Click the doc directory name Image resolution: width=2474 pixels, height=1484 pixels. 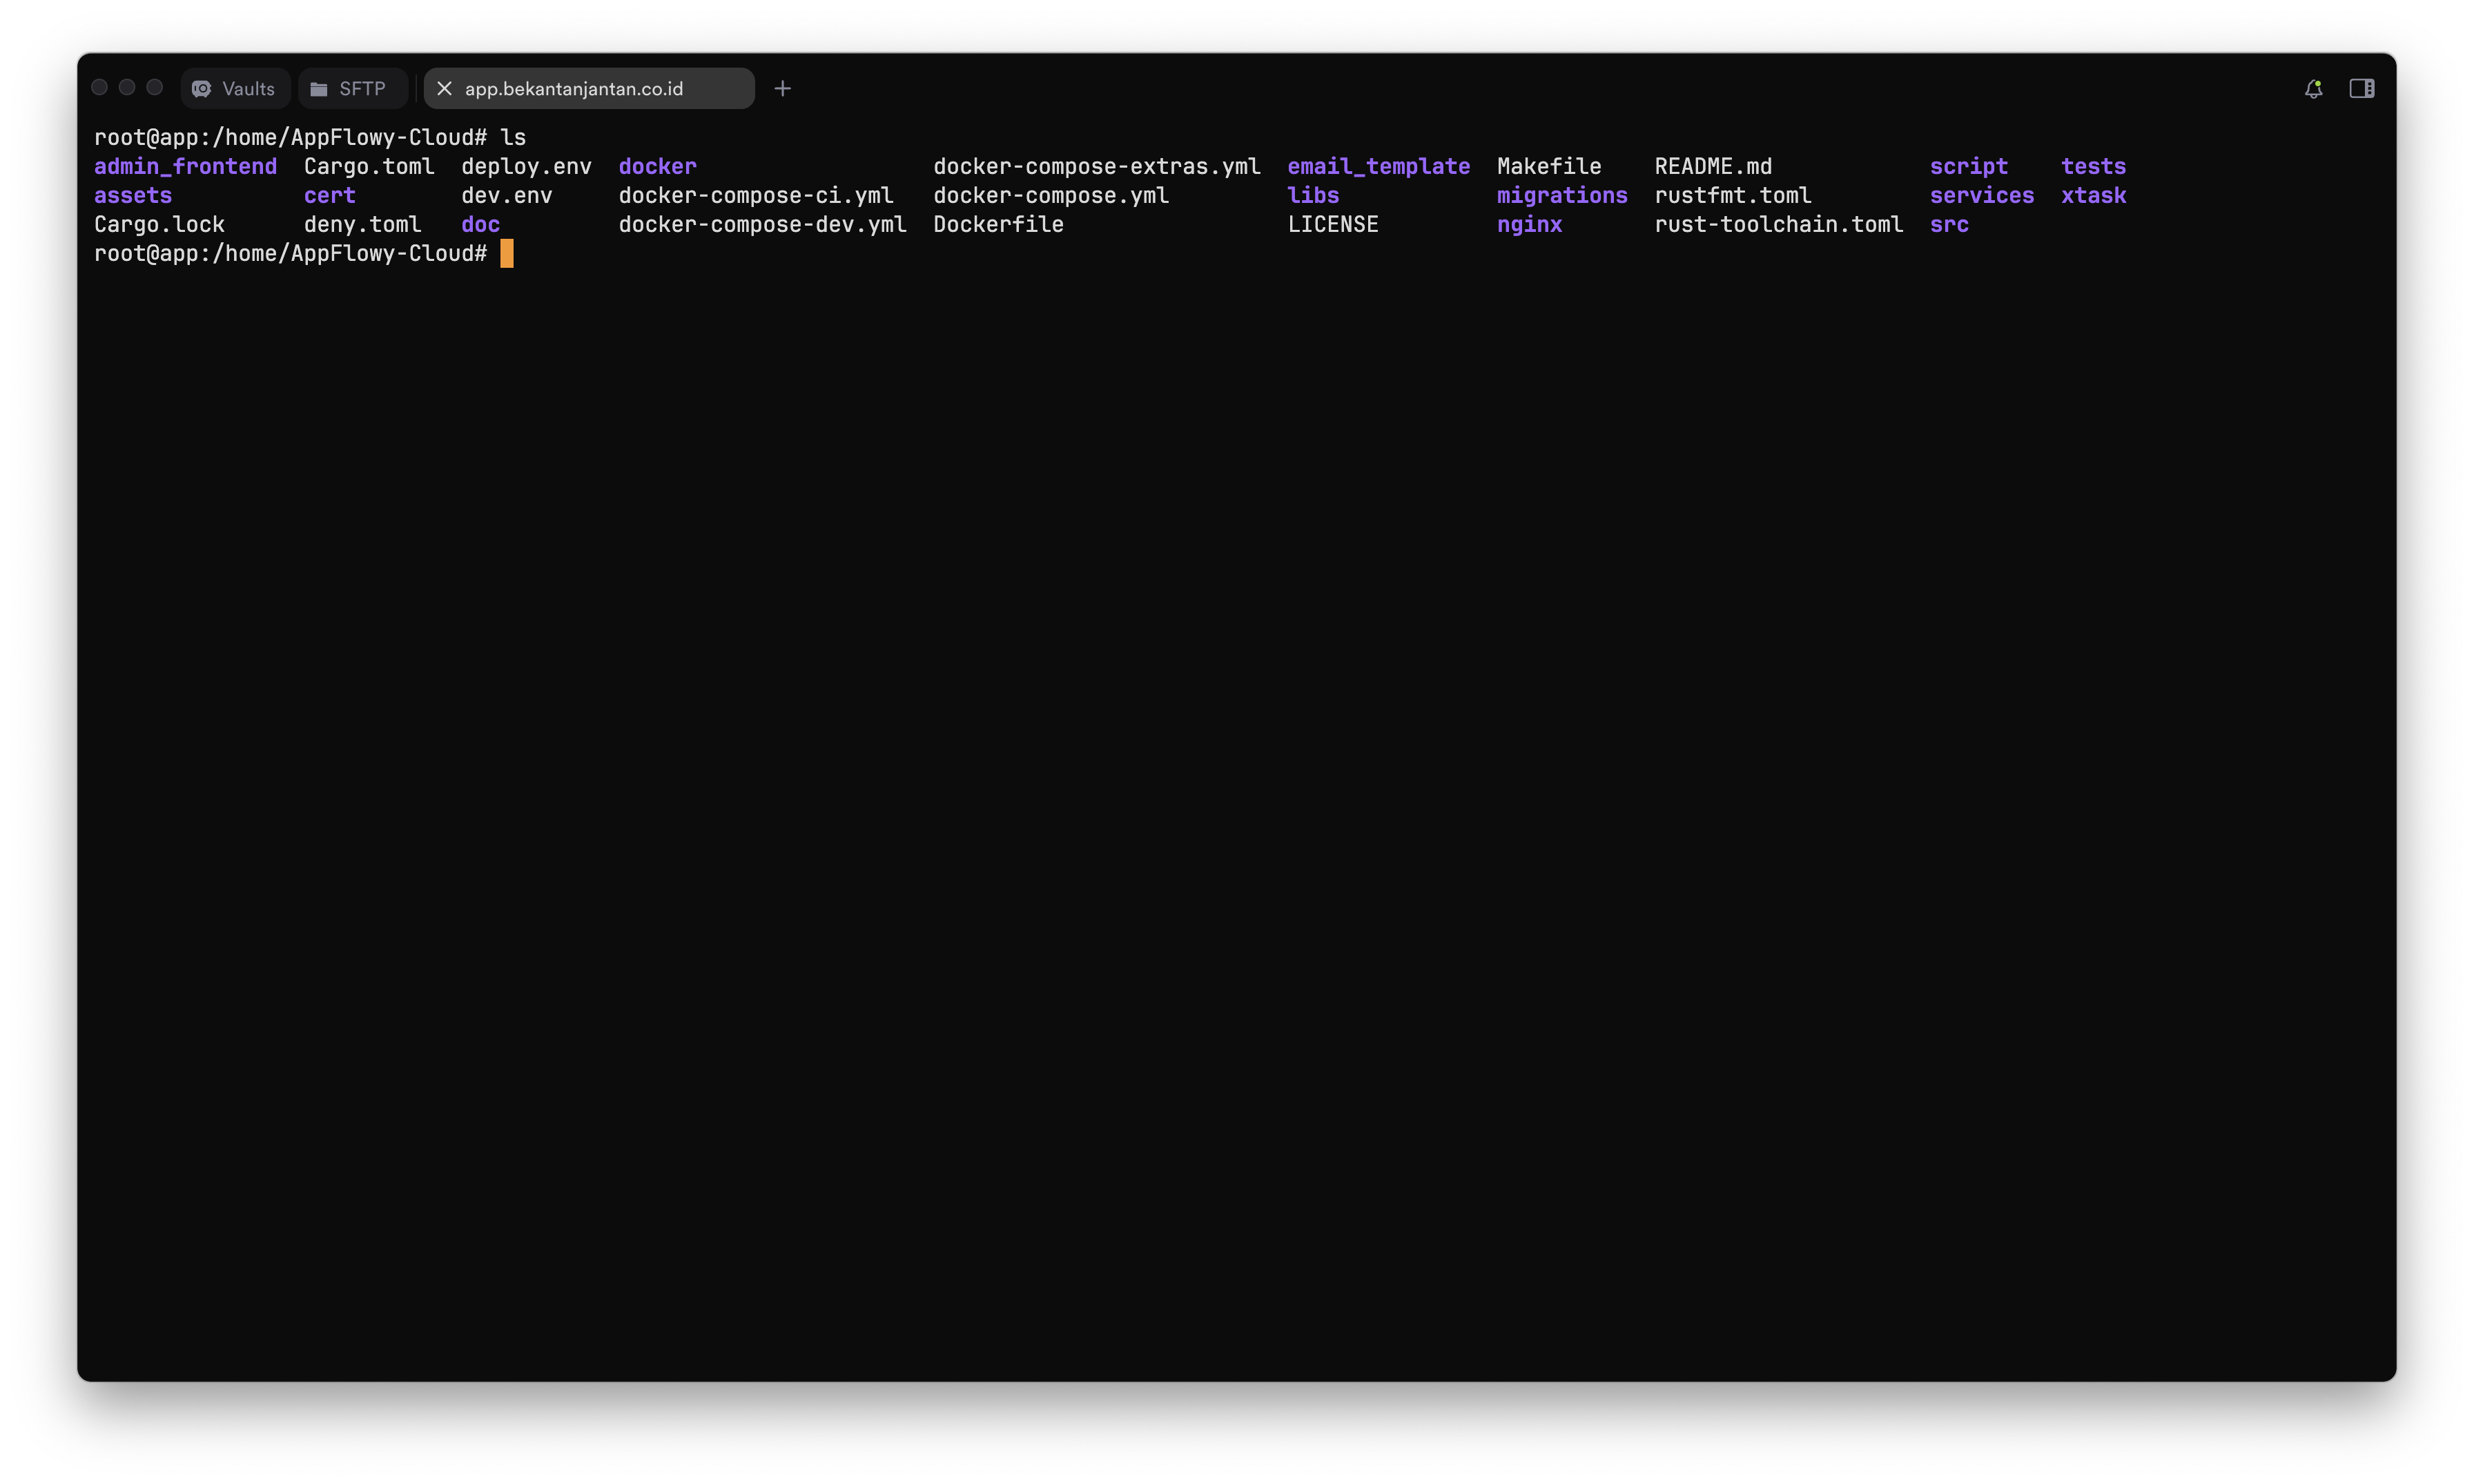(481, 225)
